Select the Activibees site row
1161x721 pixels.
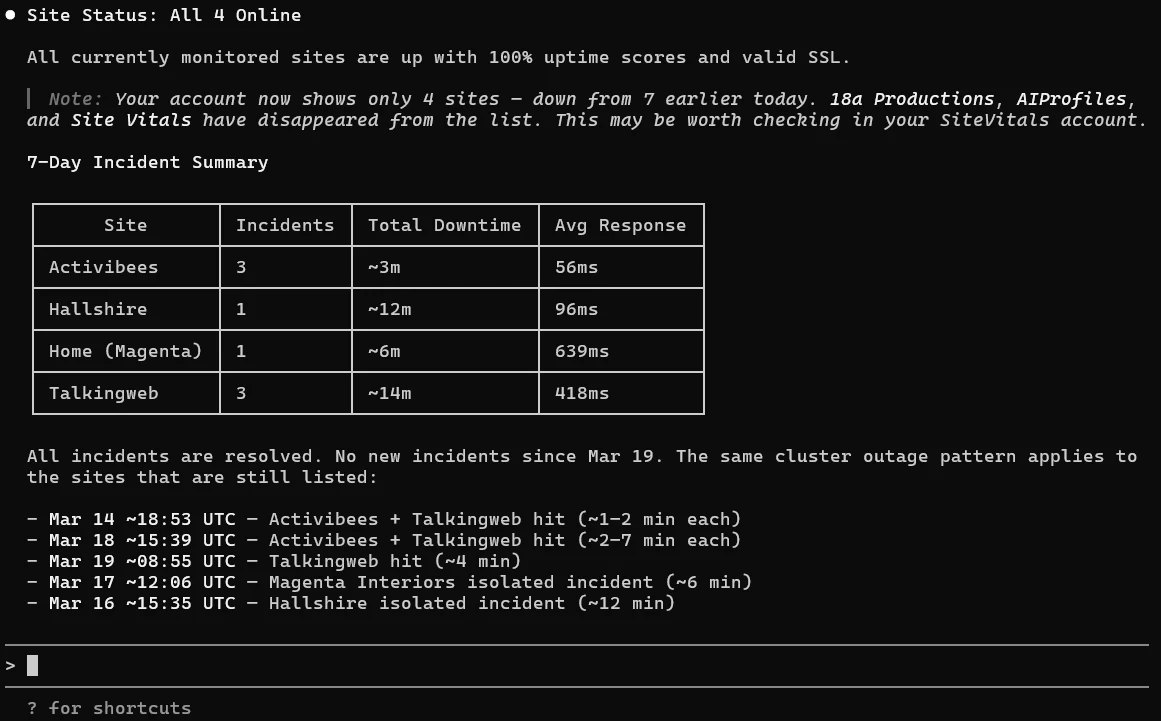click(x=103, y=267)
